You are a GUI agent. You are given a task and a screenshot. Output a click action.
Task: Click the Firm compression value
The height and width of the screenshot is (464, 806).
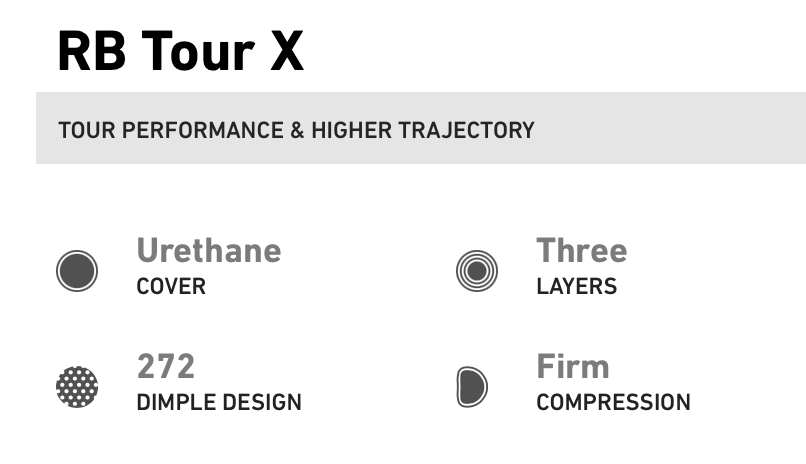tap(573, 366)
